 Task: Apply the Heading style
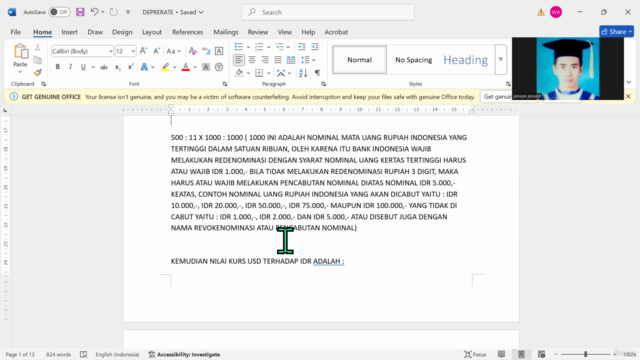pyautogui.click(x=465, y=60)
